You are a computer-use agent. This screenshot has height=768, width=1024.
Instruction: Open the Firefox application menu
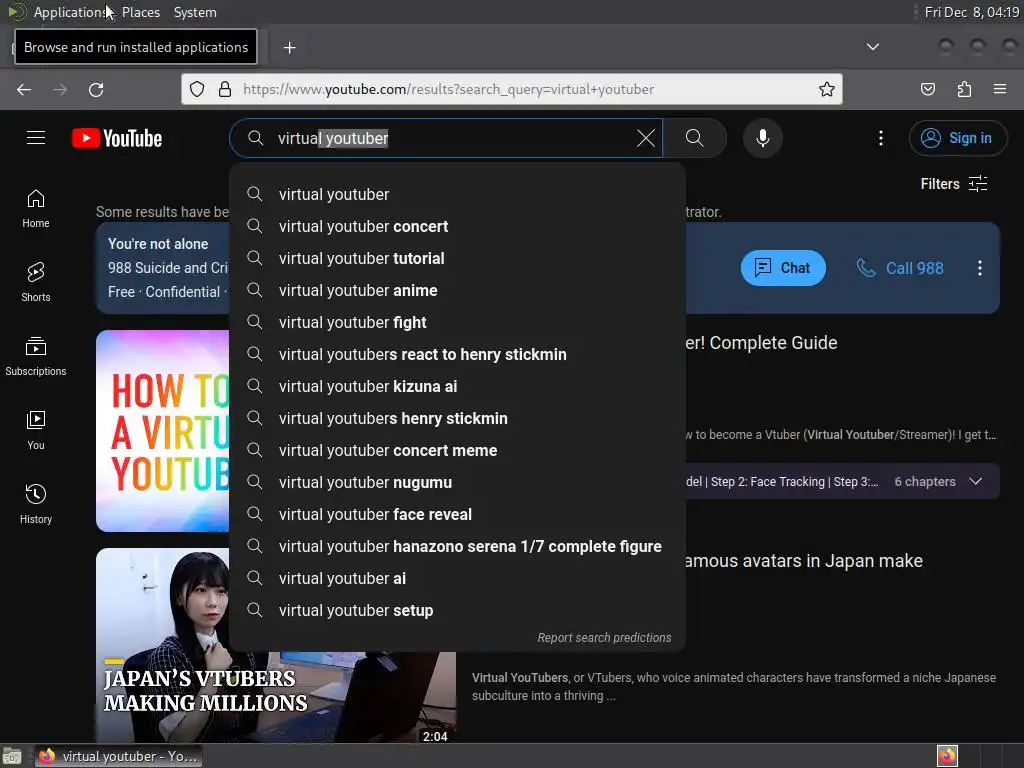(x=1000, y=89)
